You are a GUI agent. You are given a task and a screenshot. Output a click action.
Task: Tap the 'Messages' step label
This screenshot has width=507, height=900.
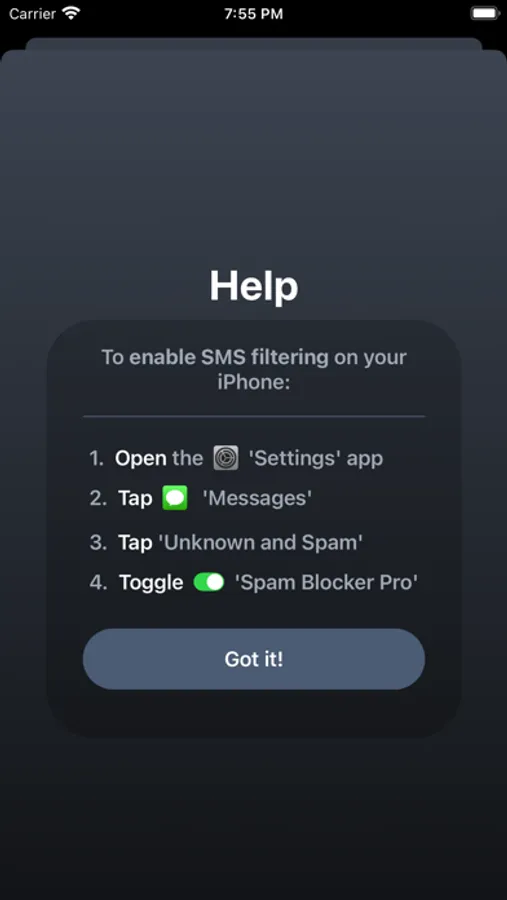(257, 498)
